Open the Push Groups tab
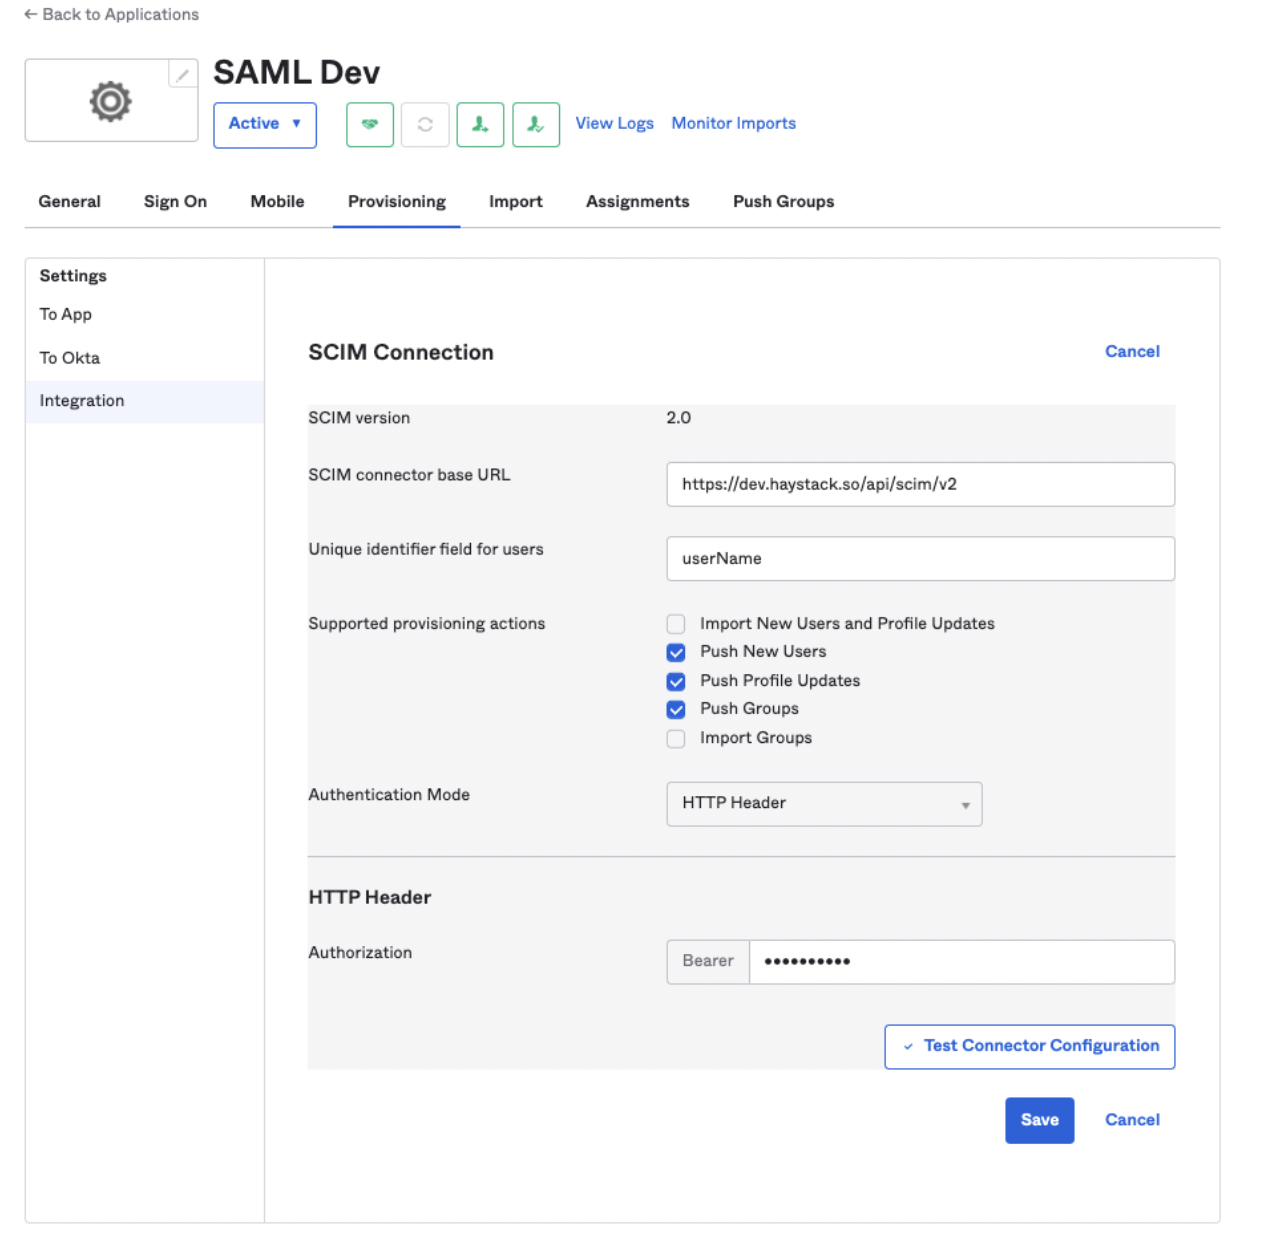Screen dimensions: 1286x1240 (x=783, y=201)
